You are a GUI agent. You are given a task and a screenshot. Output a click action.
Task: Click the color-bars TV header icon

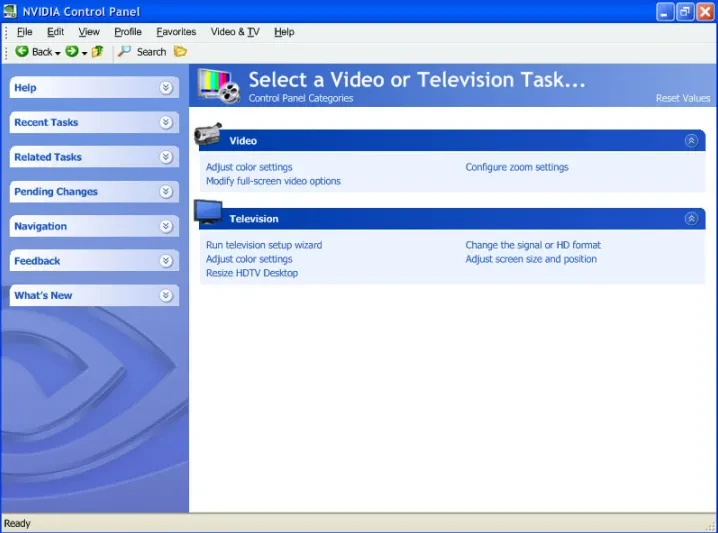(x=219, y=86)
